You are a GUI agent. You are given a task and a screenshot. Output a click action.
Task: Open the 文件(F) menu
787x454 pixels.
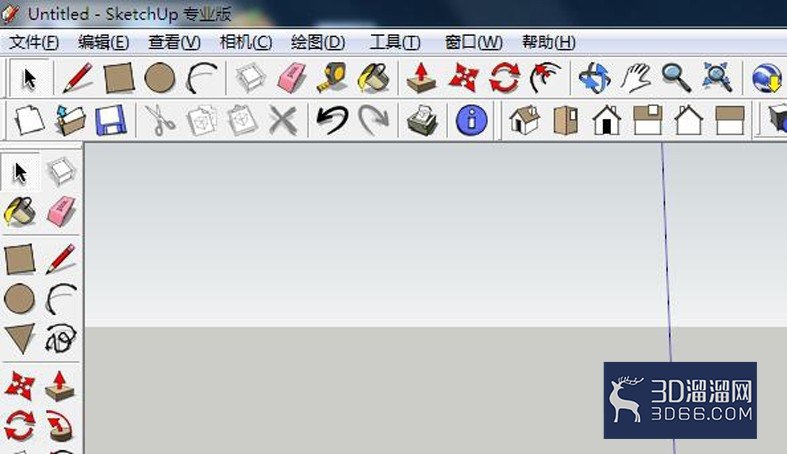click(34, 42)
